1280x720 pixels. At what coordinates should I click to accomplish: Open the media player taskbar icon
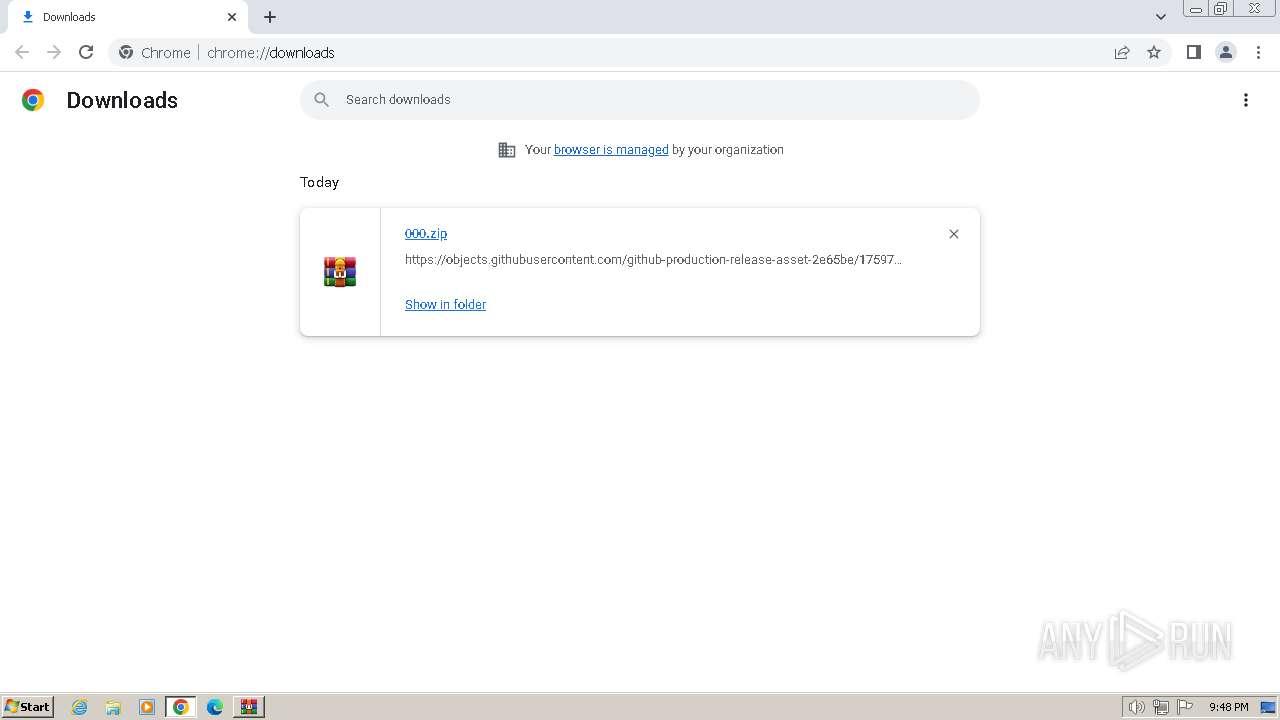tap(147, 707)
